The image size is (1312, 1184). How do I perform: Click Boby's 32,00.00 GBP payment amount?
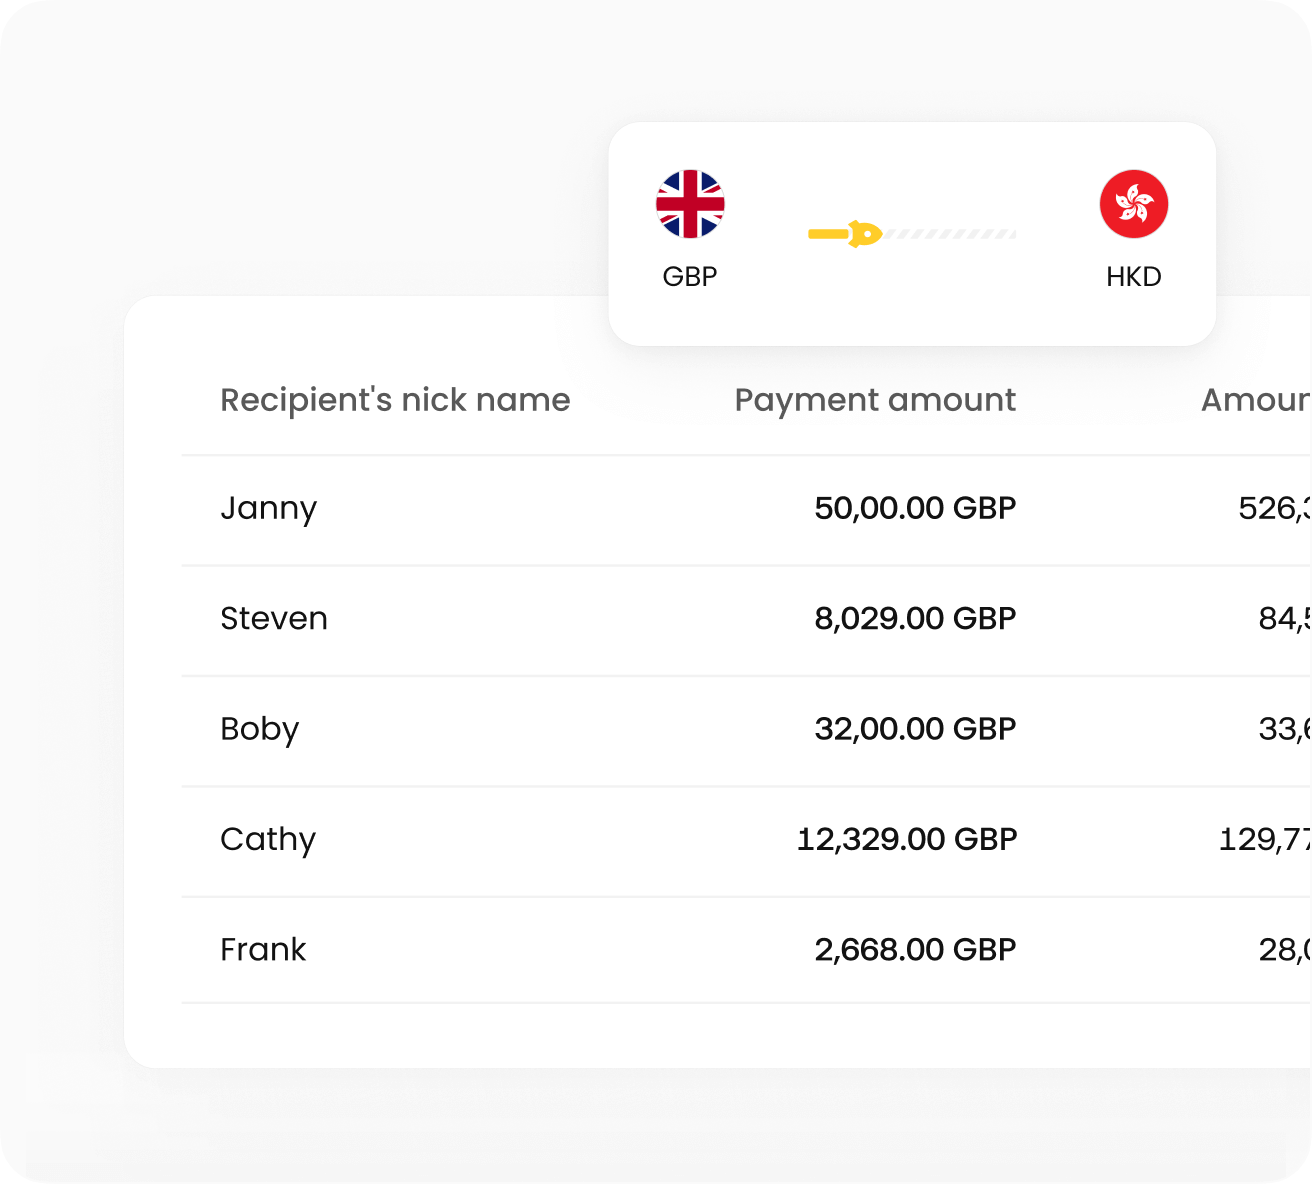(915, 729)
